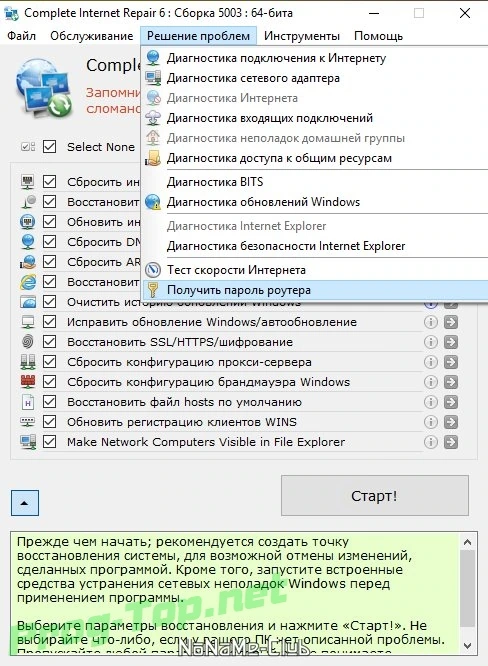Open the Файл menu

pos(21,36)
